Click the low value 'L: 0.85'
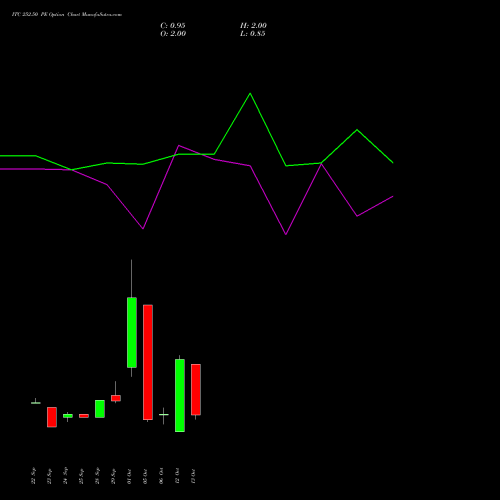 [253, 34]
